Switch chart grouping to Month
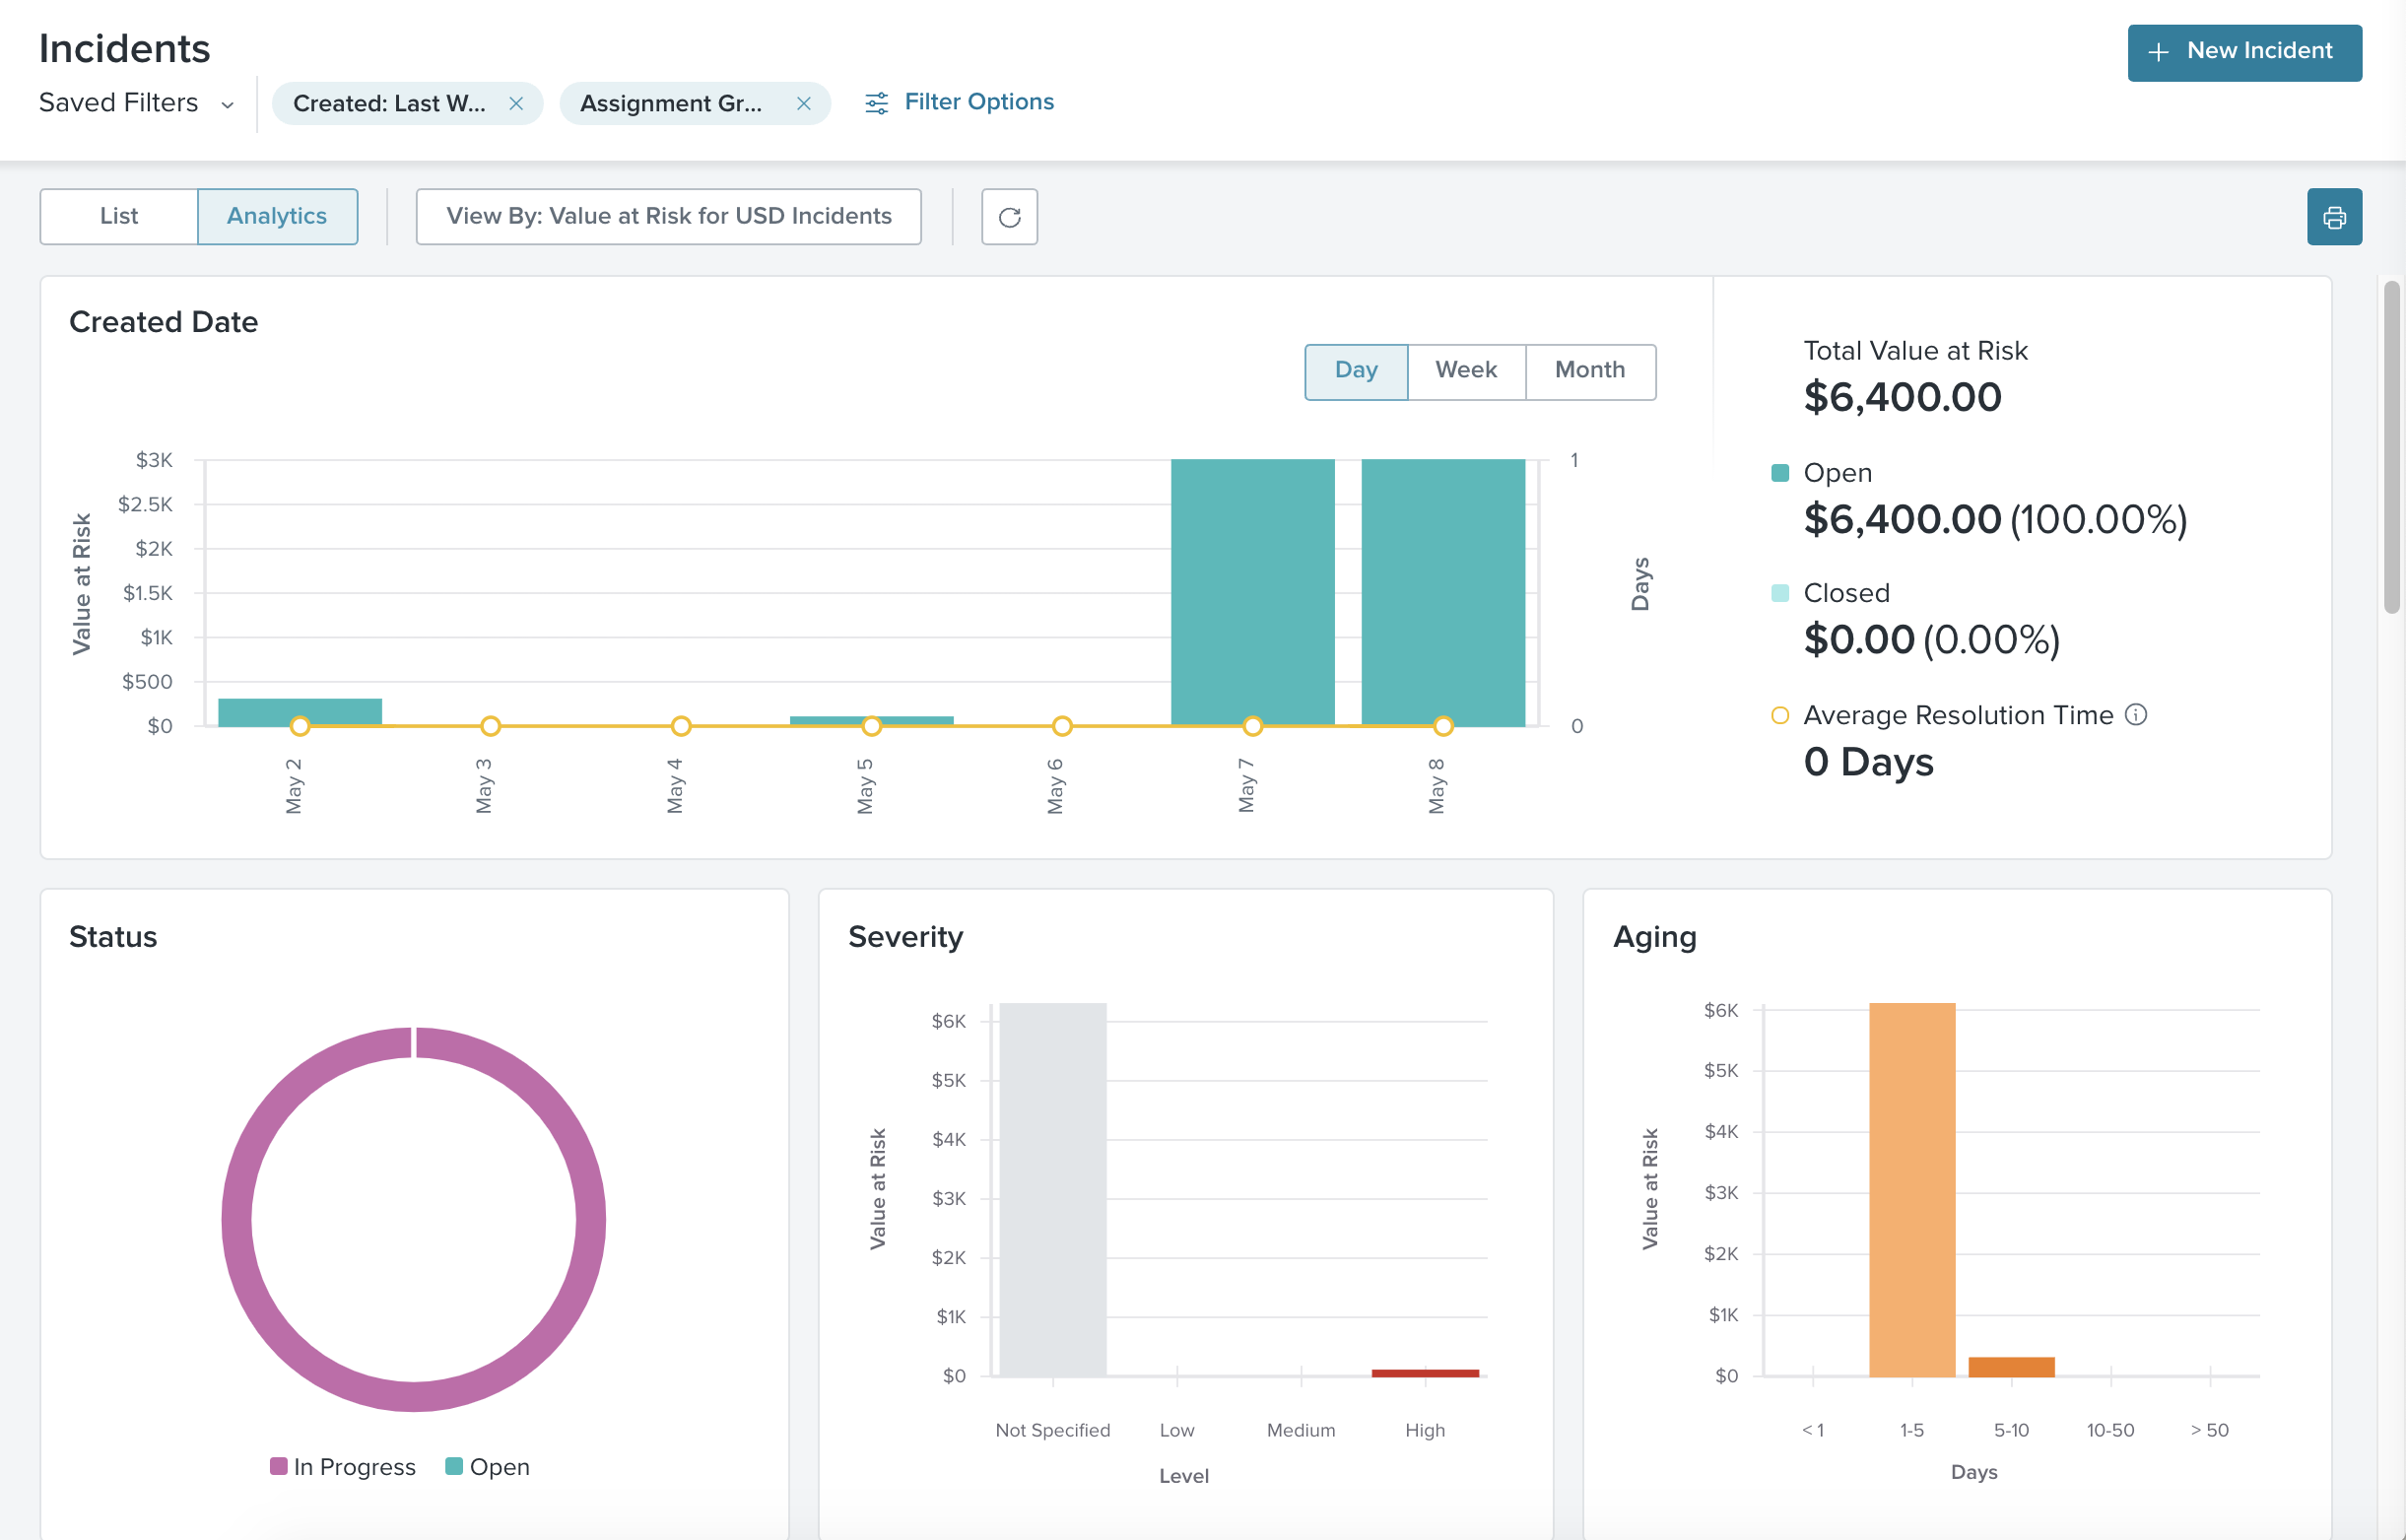This screenshot has height=1540, width=2406. (1590, 370)
